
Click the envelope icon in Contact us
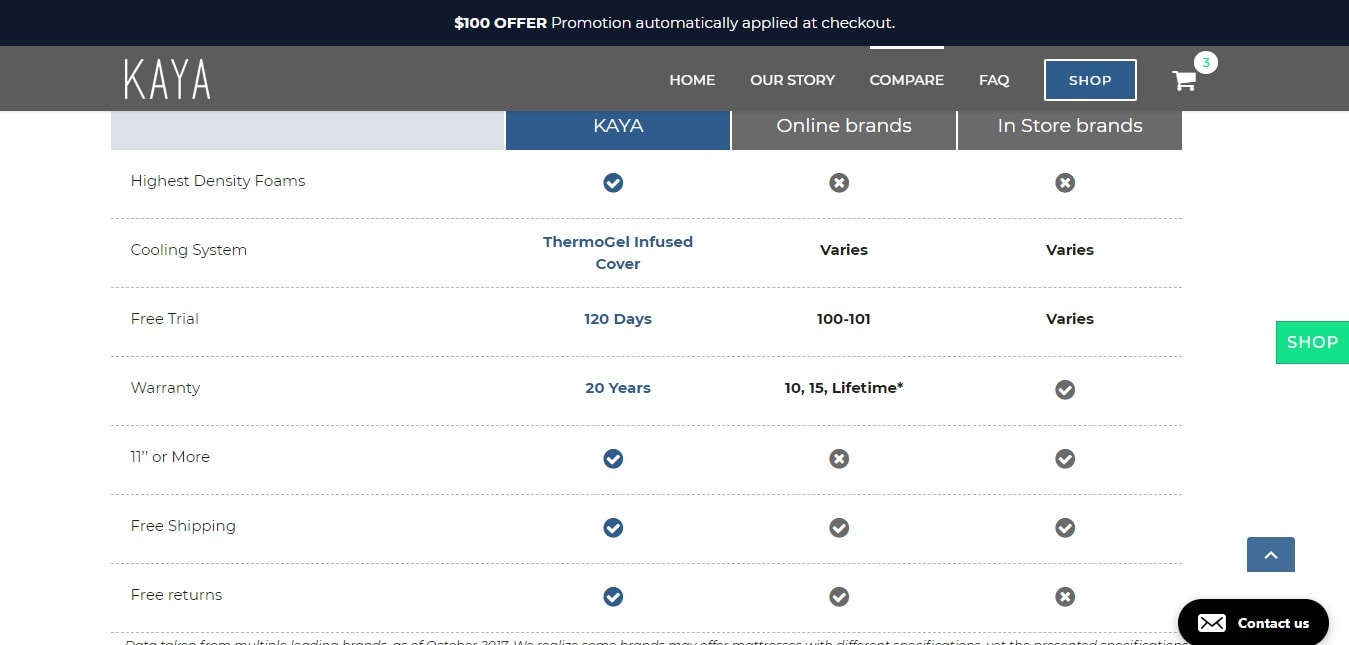(x=1212, y=623)
